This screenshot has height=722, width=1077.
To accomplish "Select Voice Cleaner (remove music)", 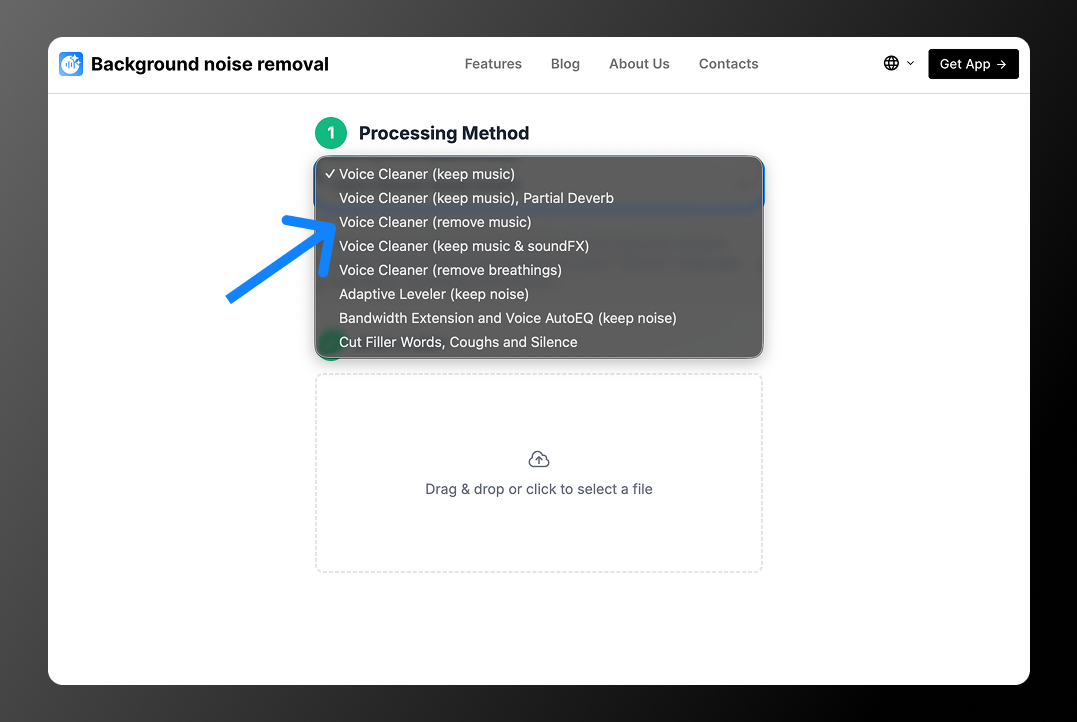I will [x=435, y=222].
